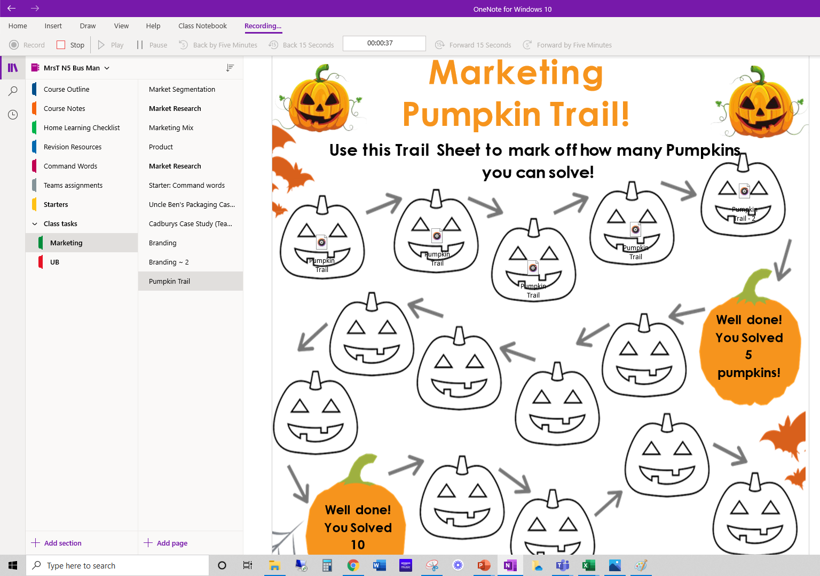The height and width of the screenshot is (576, 820).
Task: Open the Branding ~ 2 page
Action: [191, 262]
